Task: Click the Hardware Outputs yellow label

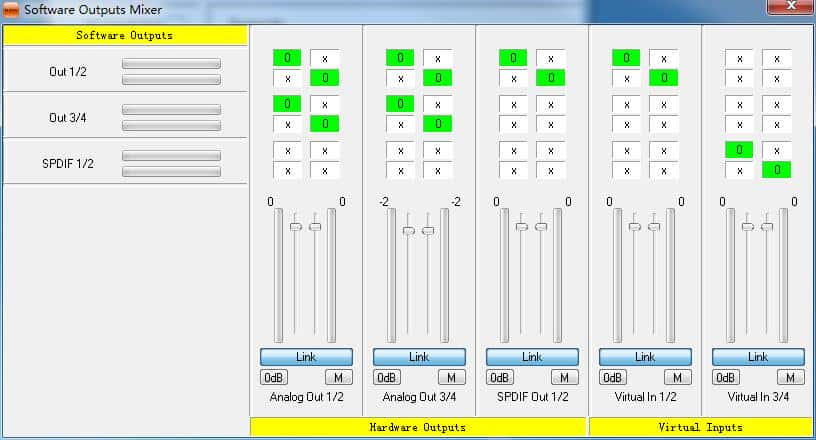Action: click(418, 427)
